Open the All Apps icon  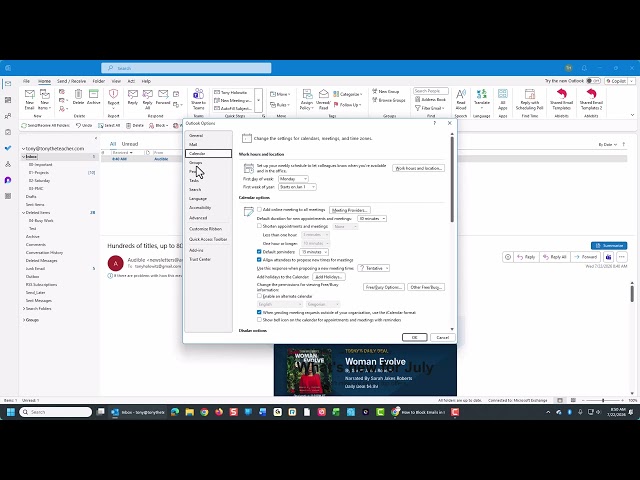(503, 99)
